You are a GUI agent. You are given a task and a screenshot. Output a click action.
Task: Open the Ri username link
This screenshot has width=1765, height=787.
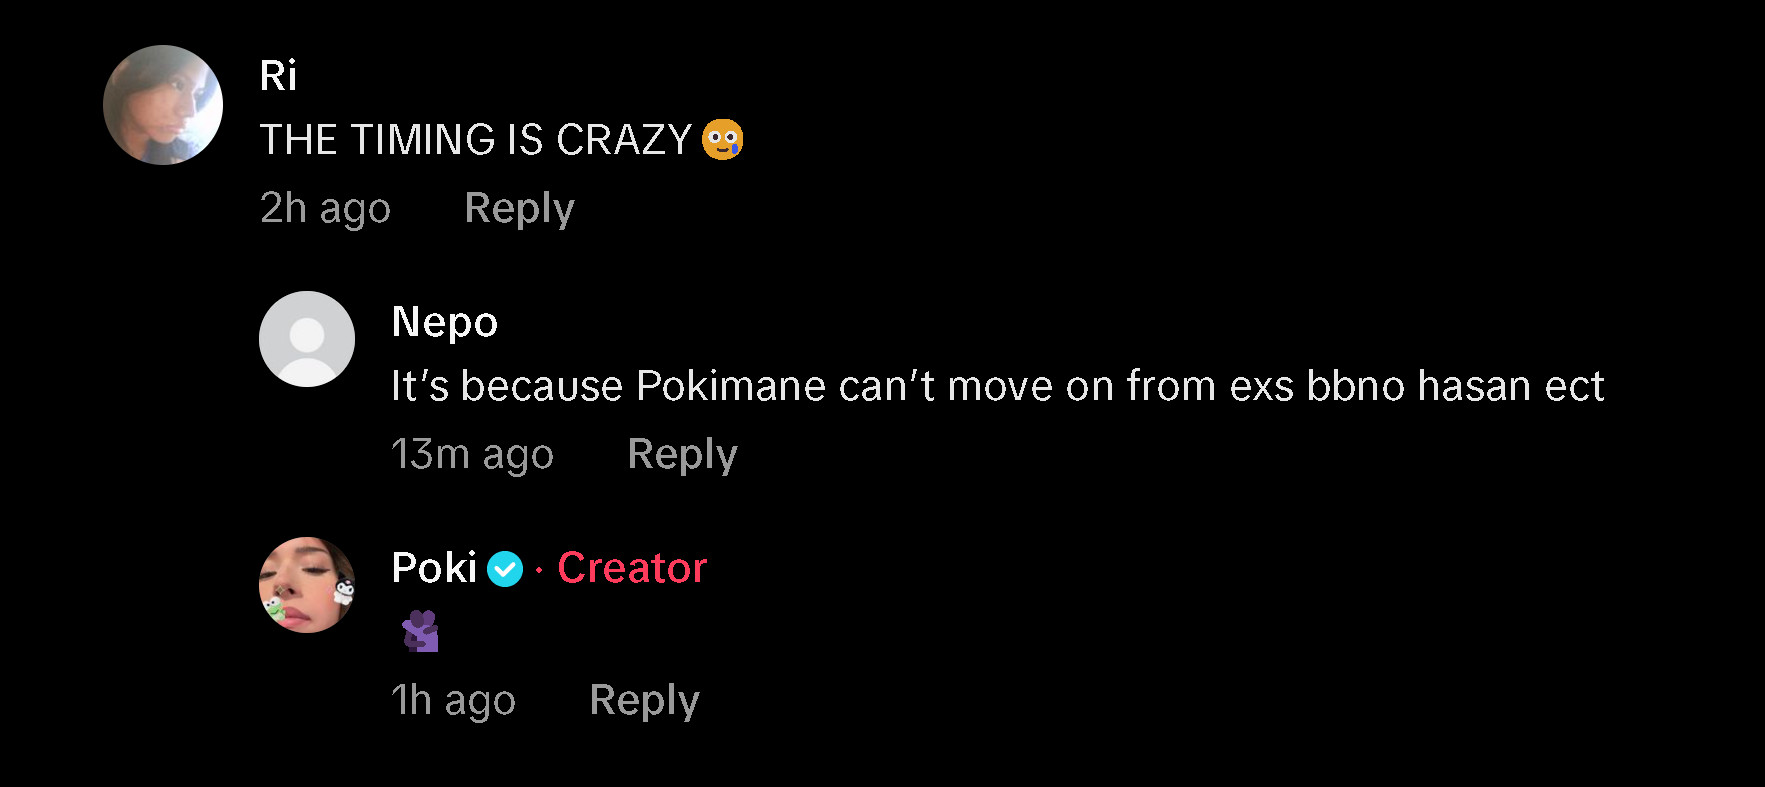278,76
